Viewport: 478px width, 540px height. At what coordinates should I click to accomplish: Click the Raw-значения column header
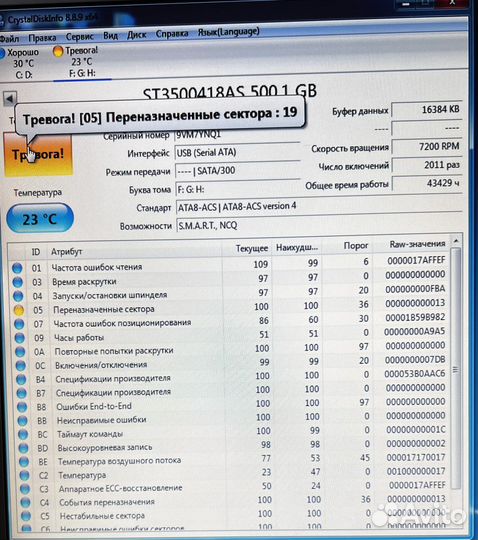[412, 244]
